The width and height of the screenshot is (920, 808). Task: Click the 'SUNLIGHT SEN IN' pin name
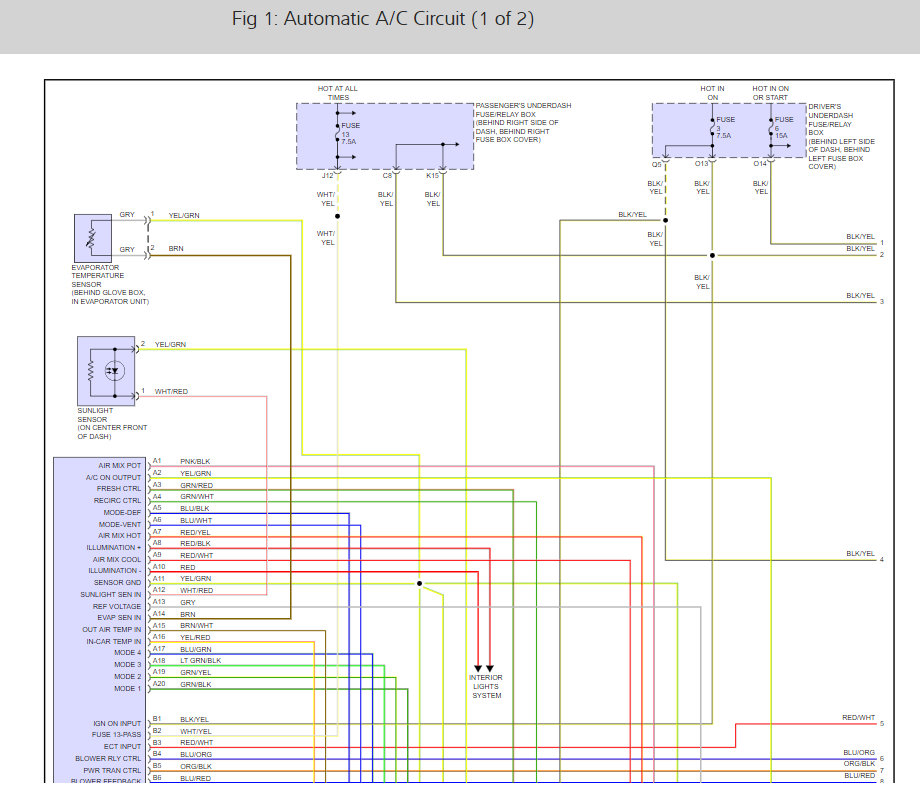click(111, 594)
